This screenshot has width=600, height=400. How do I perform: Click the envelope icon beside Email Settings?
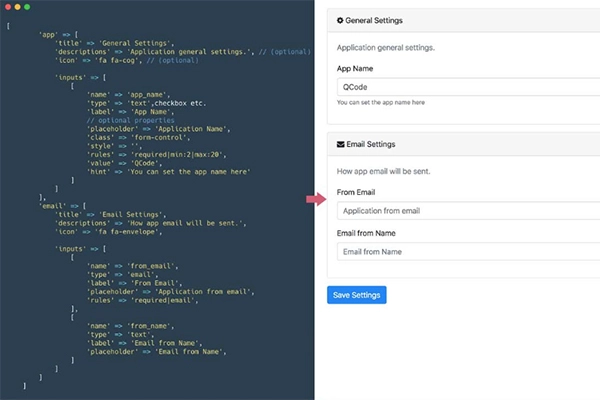pyautogui.click(x=341, y=144)
